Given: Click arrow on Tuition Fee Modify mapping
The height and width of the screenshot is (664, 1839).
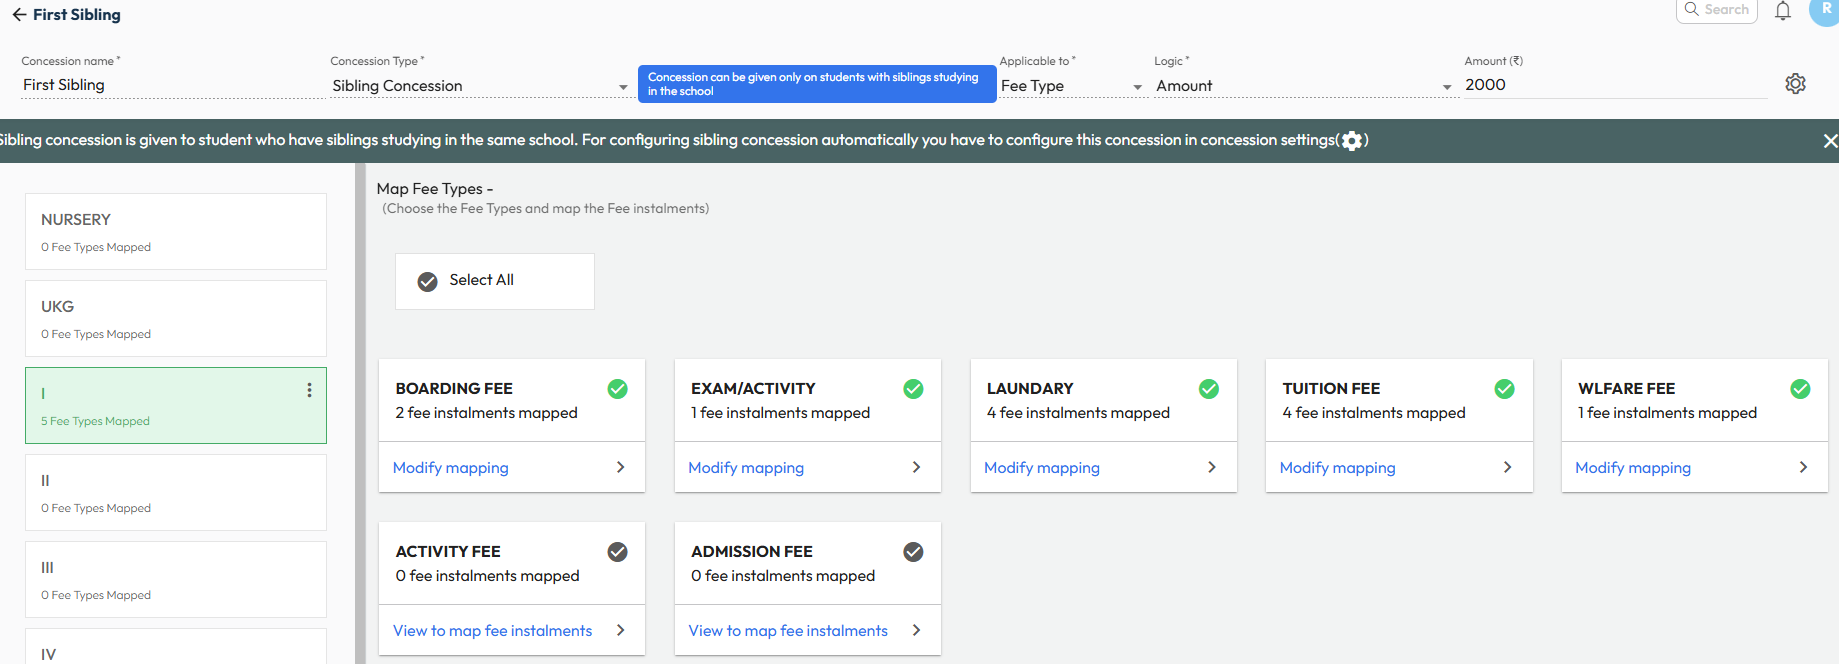Looking at the screenshot, I should point(1507,467).
